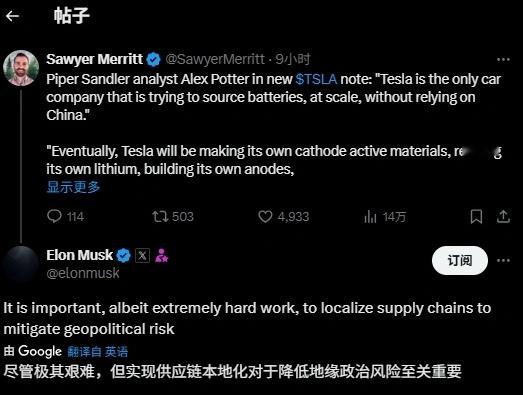Click Elon Musk's verified checkmark badge

(x=123, y=256)
